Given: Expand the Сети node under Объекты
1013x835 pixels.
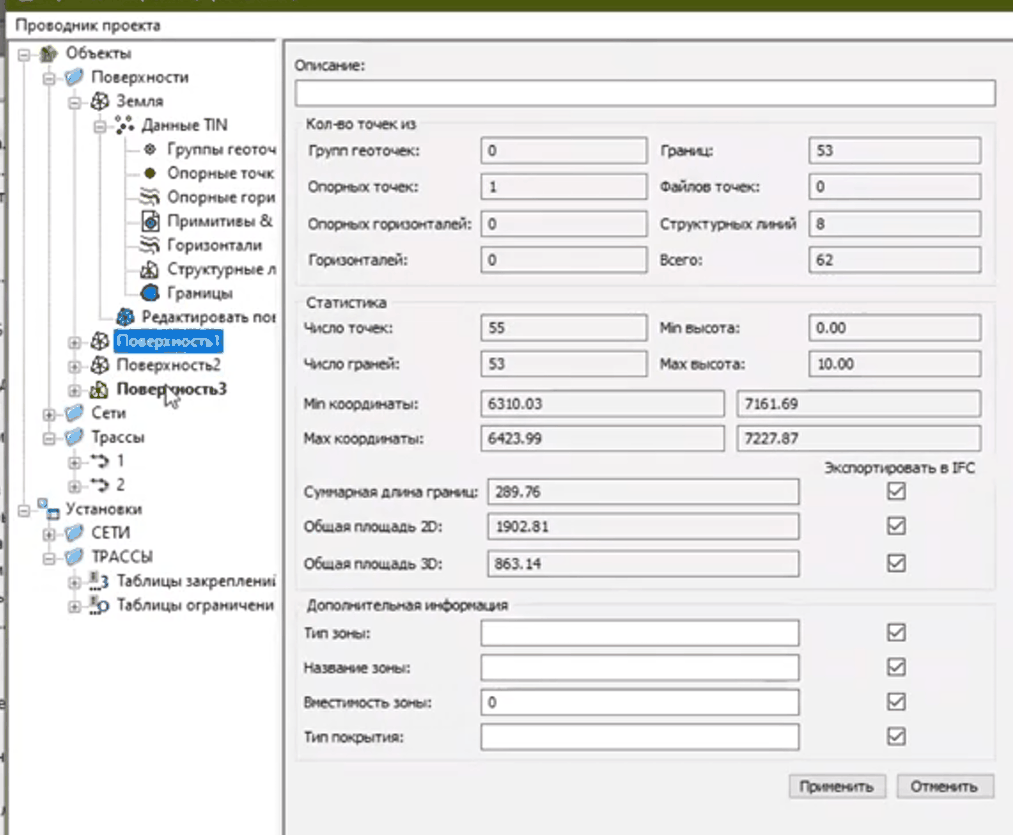Looking at the screenshot, I should pyautogui.click(x=49, y=413).
